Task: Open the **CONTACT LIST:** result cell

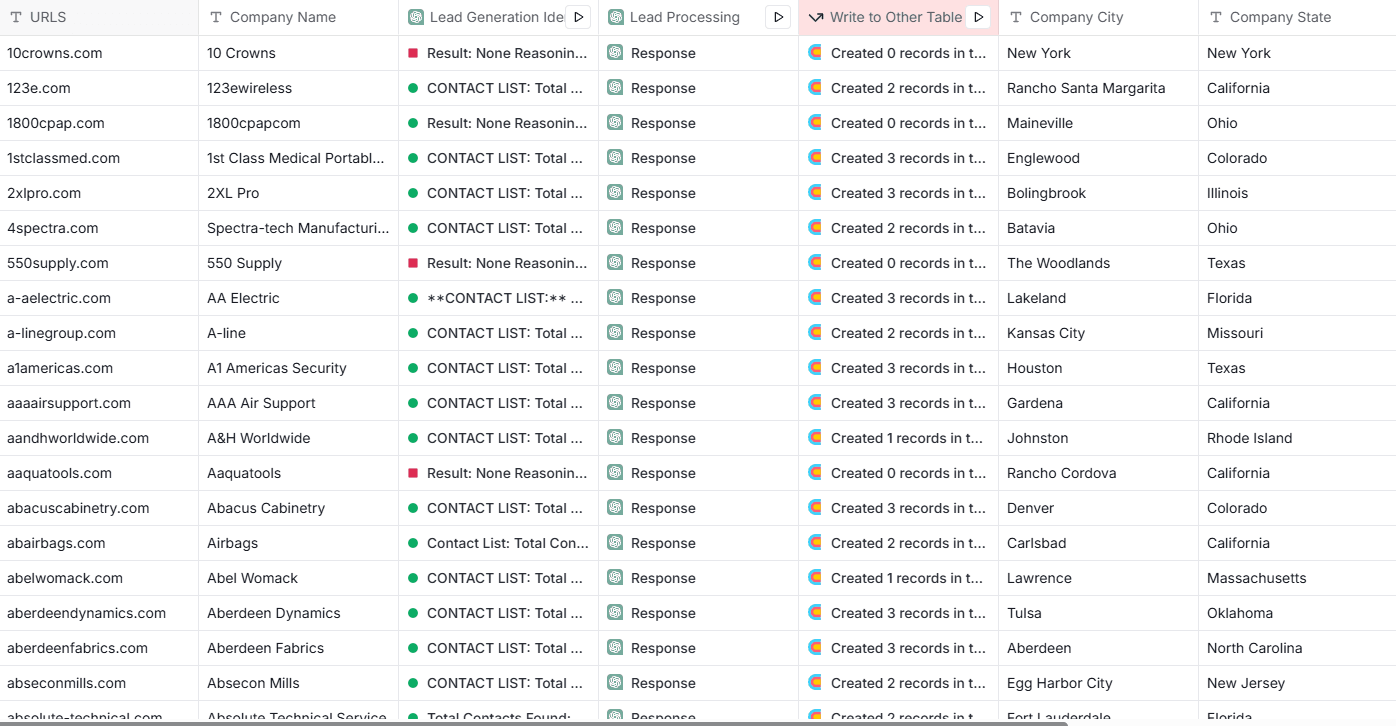Action: coord(499,298)
